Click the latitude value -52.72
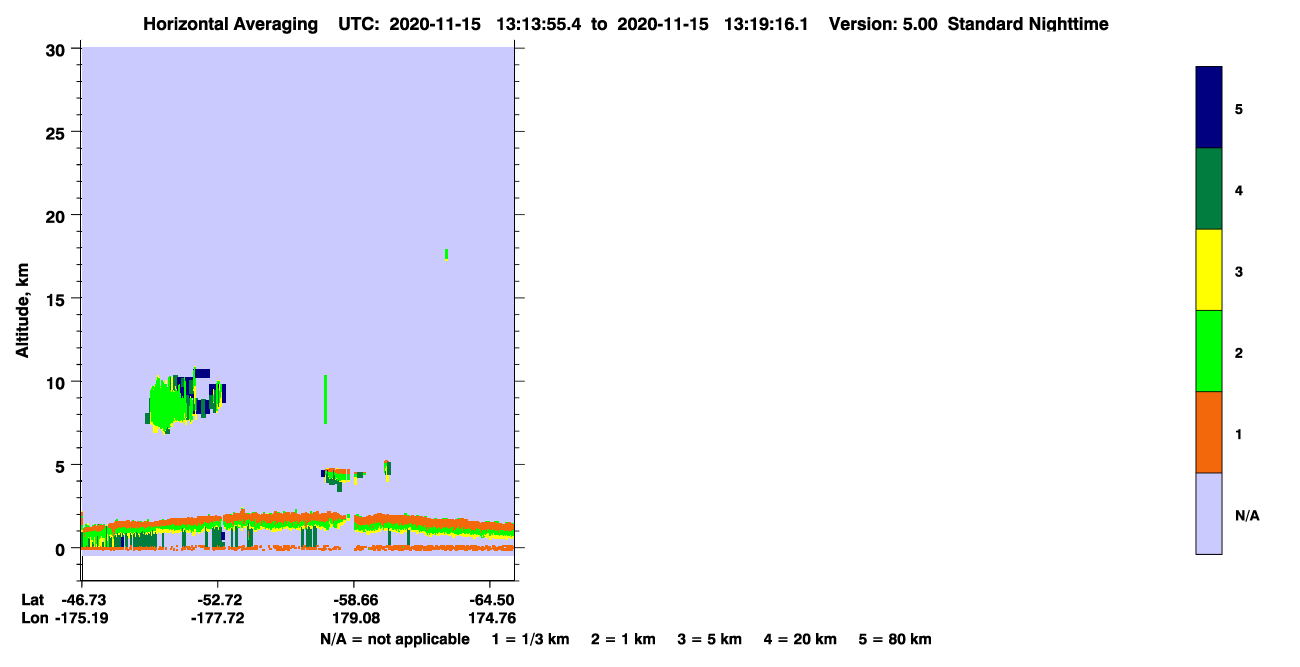The width and height of the screenshot is (1300, 667). (217, 600)
